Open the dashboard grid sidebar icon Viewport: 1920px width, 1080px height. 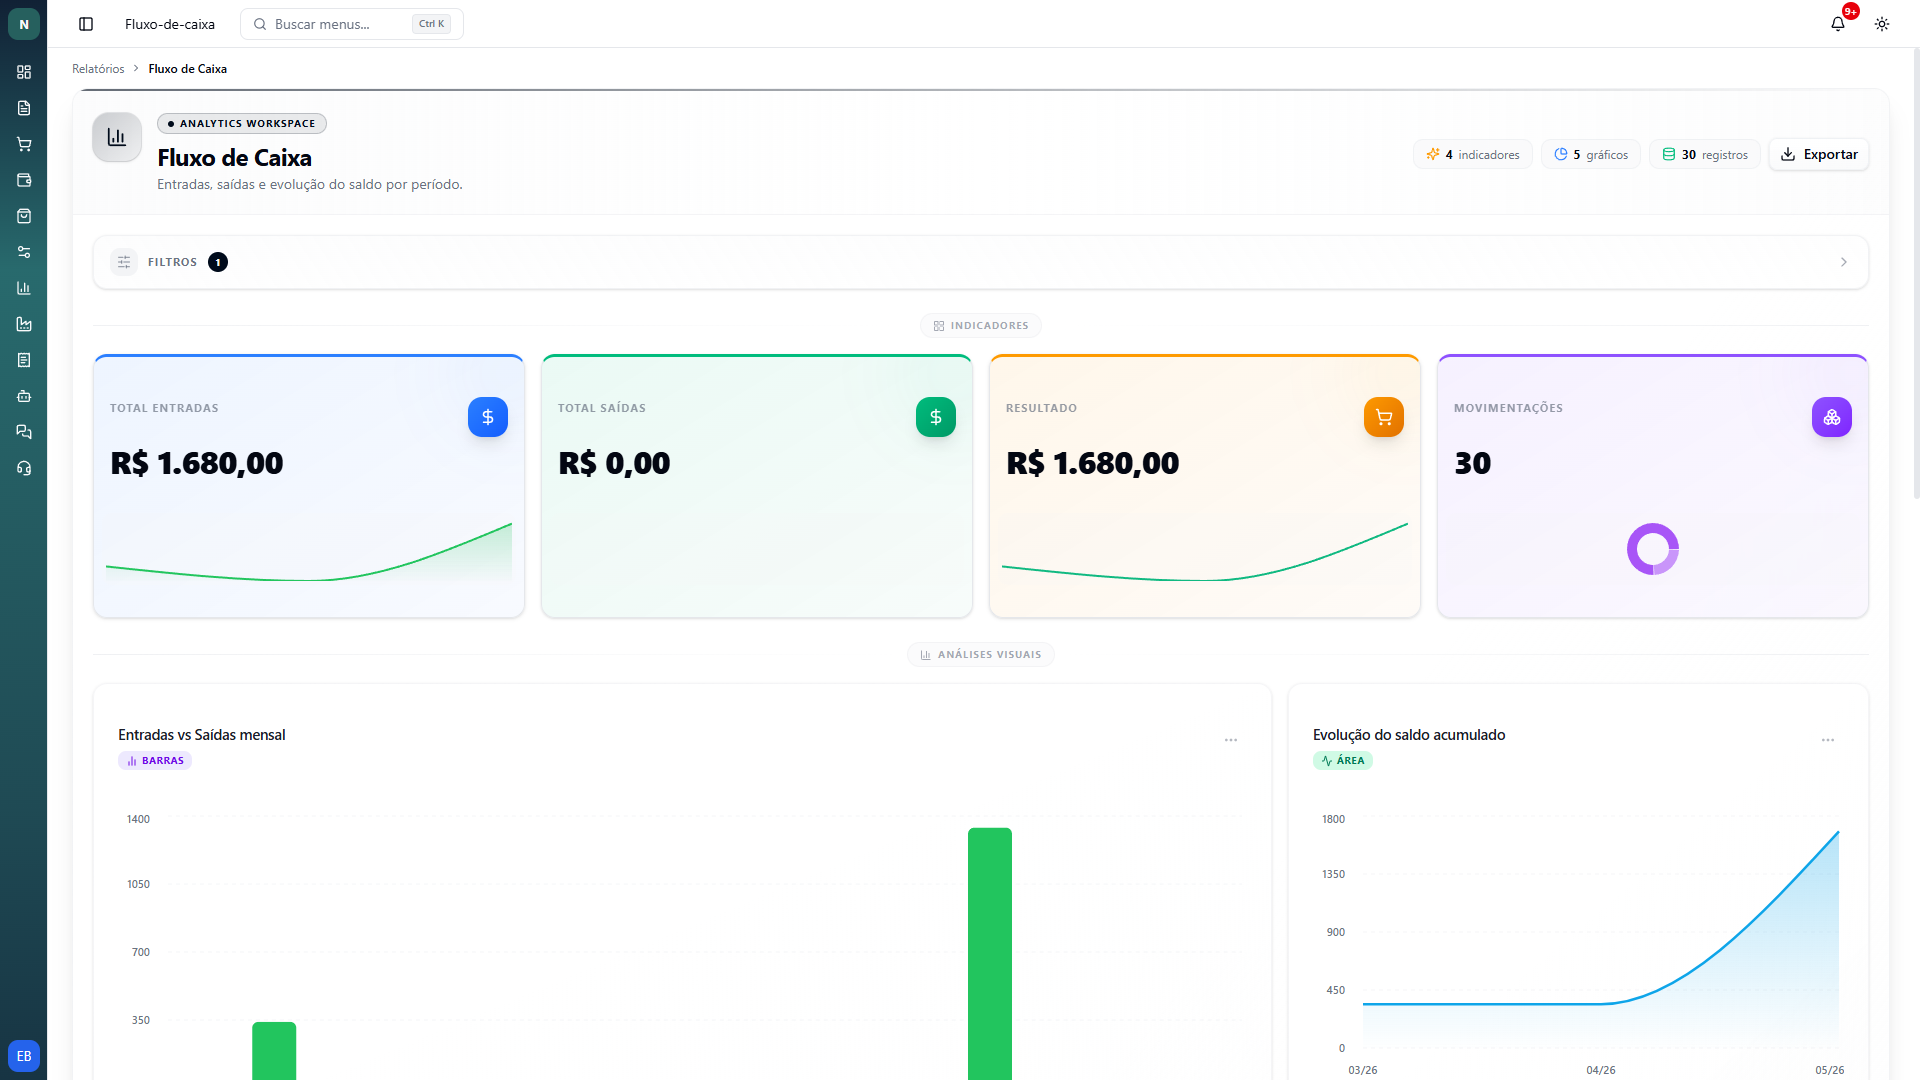[24, 72]
